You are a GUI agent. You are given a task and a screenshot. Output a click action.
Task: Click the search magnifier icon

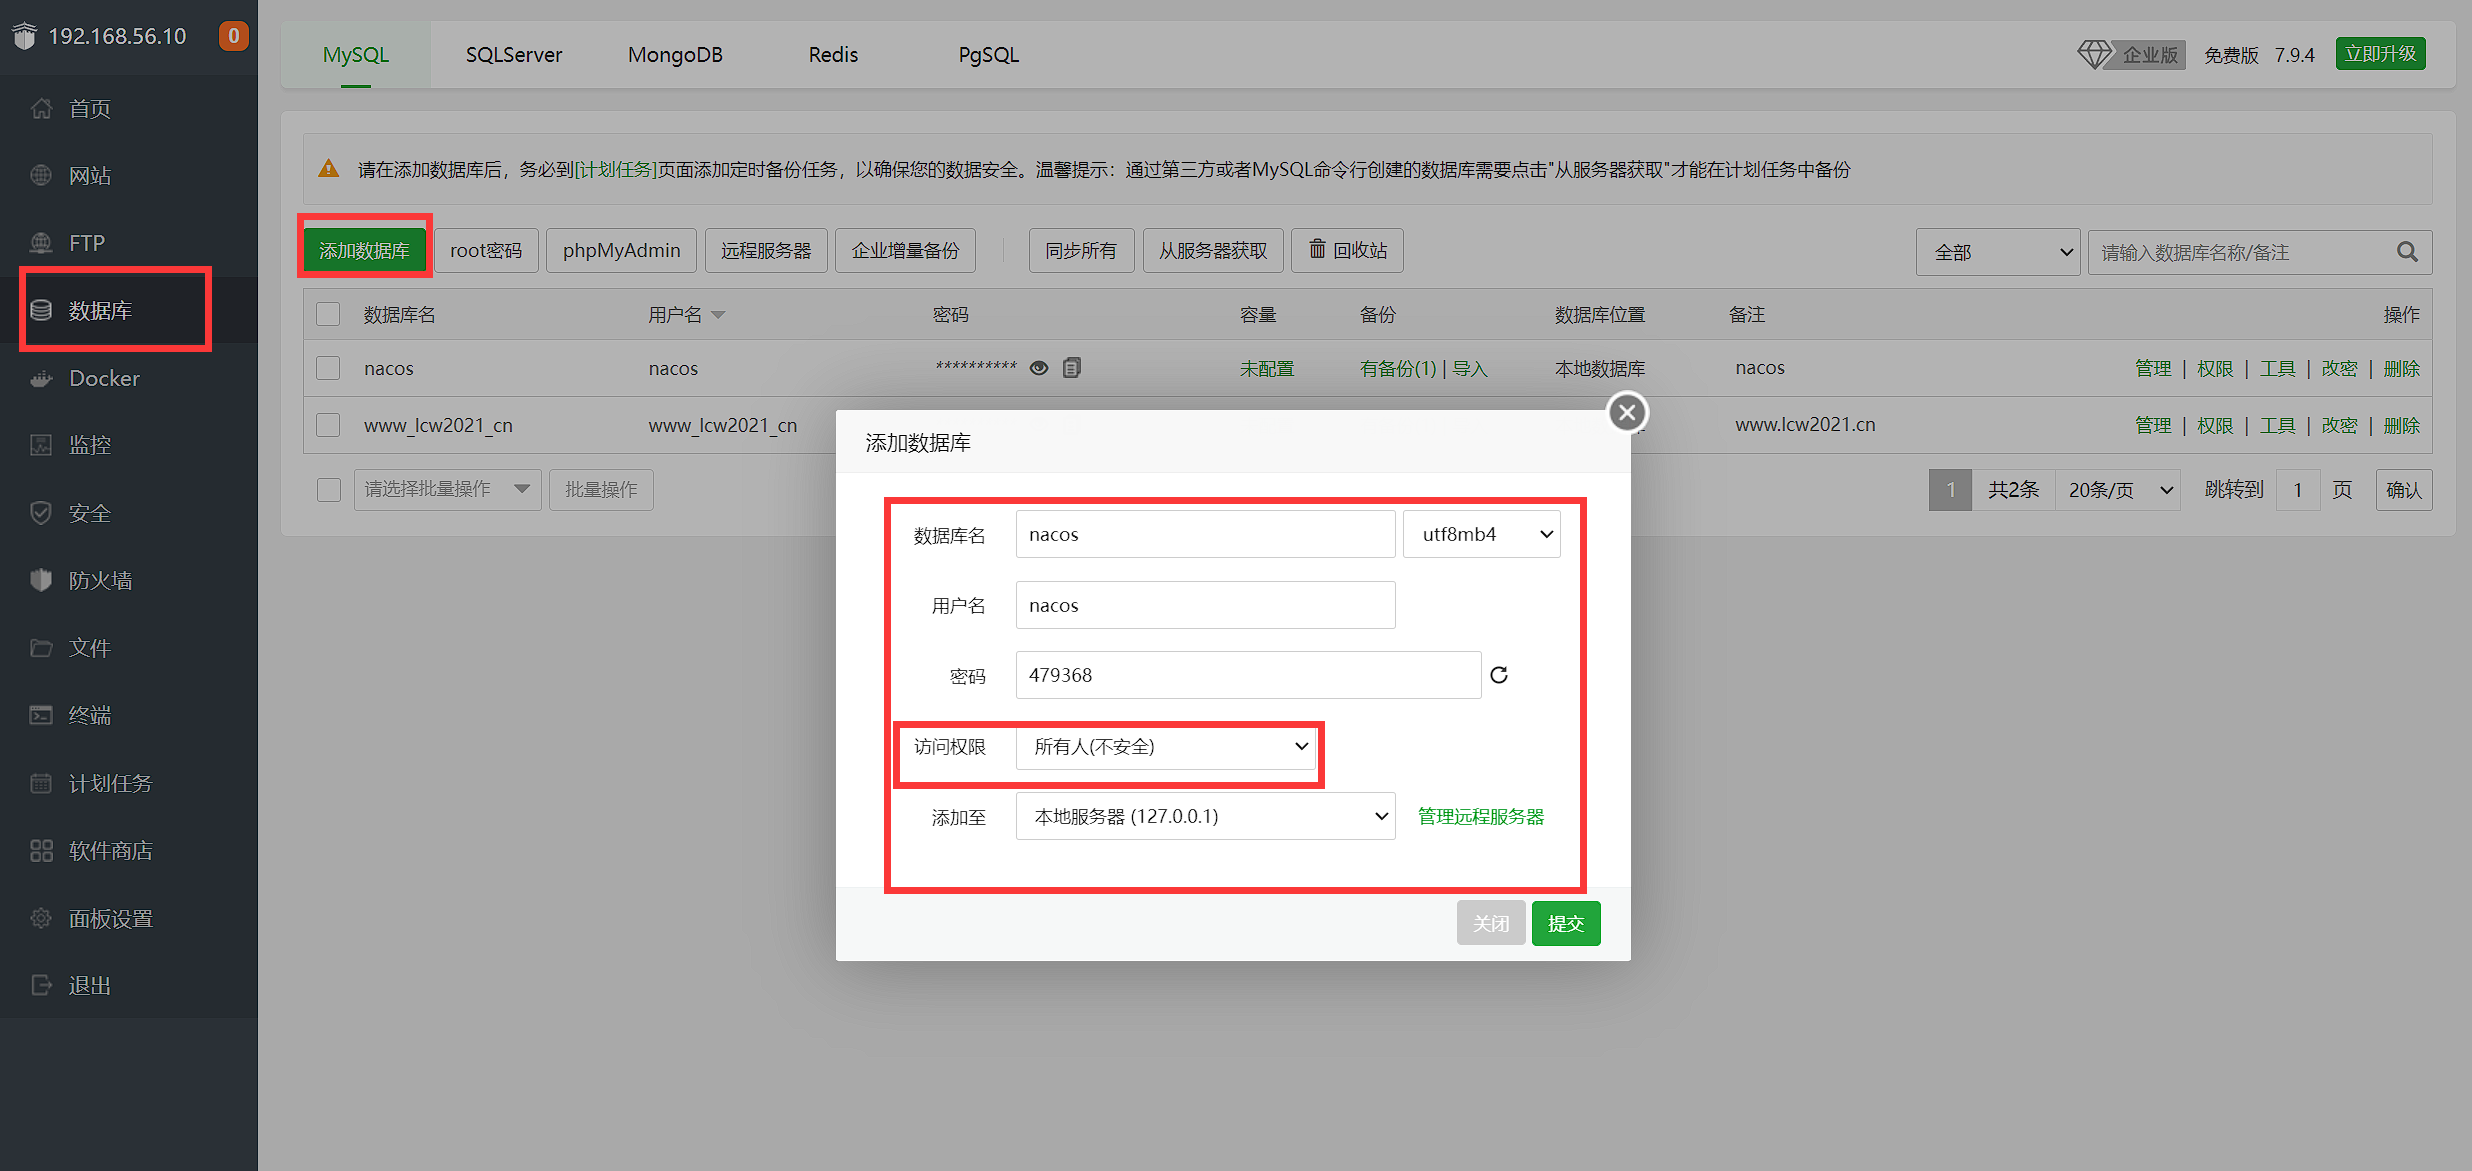pyautogui.click(x=2407, y=252)
